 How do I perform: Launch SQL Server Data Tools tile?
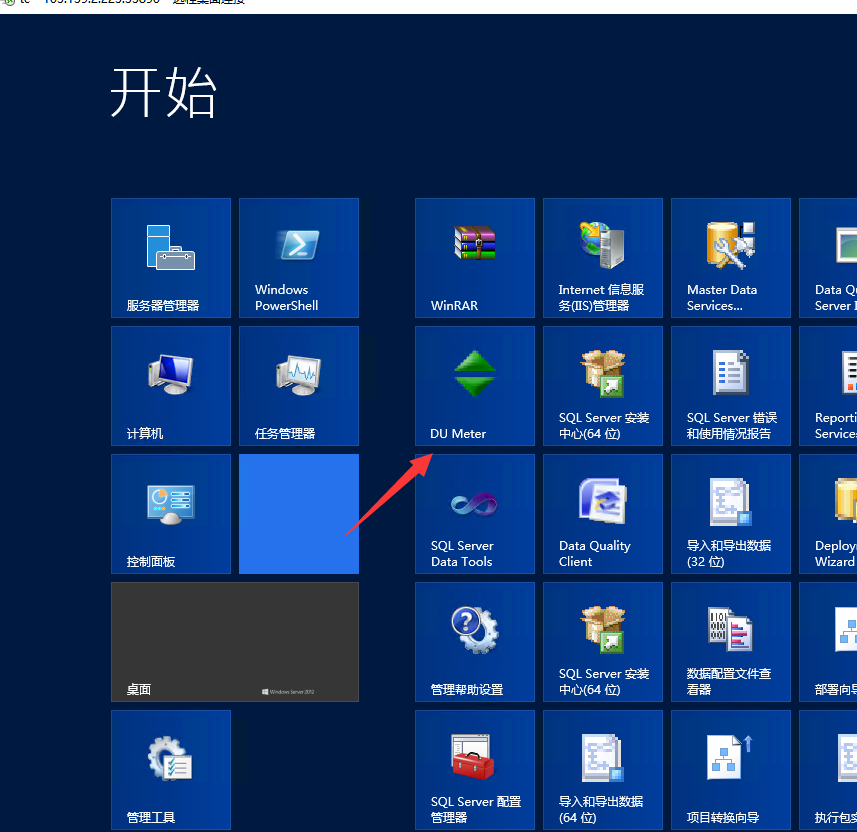tap(475, 514)
